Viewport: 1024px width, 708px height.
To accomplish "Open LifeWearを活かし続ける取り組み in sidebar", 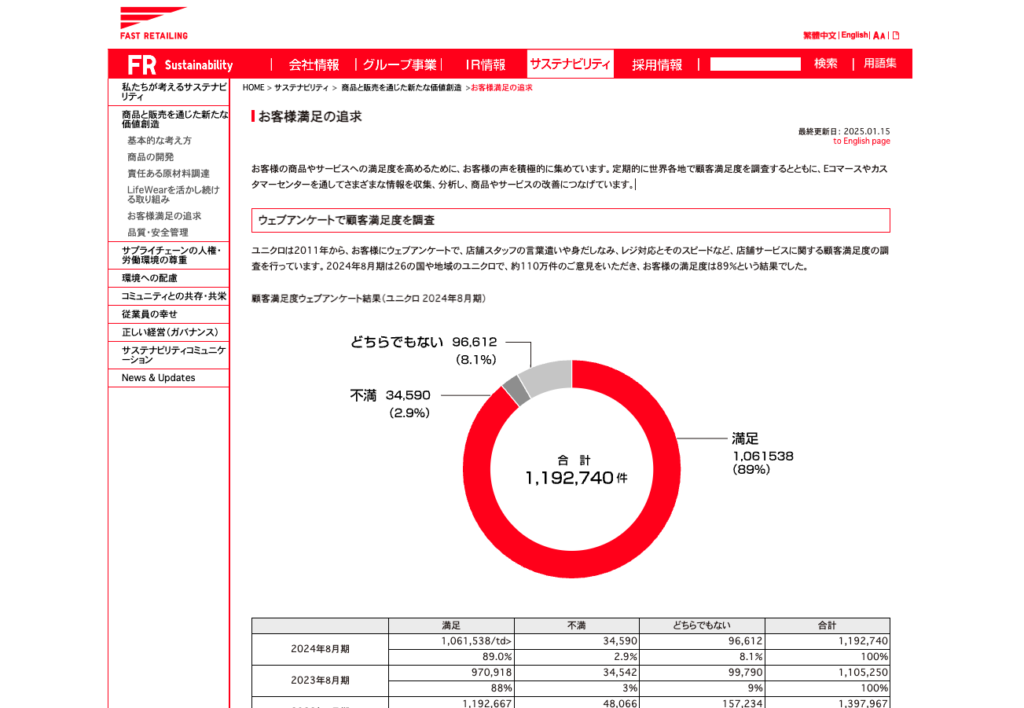I will [x=173, y=195].
